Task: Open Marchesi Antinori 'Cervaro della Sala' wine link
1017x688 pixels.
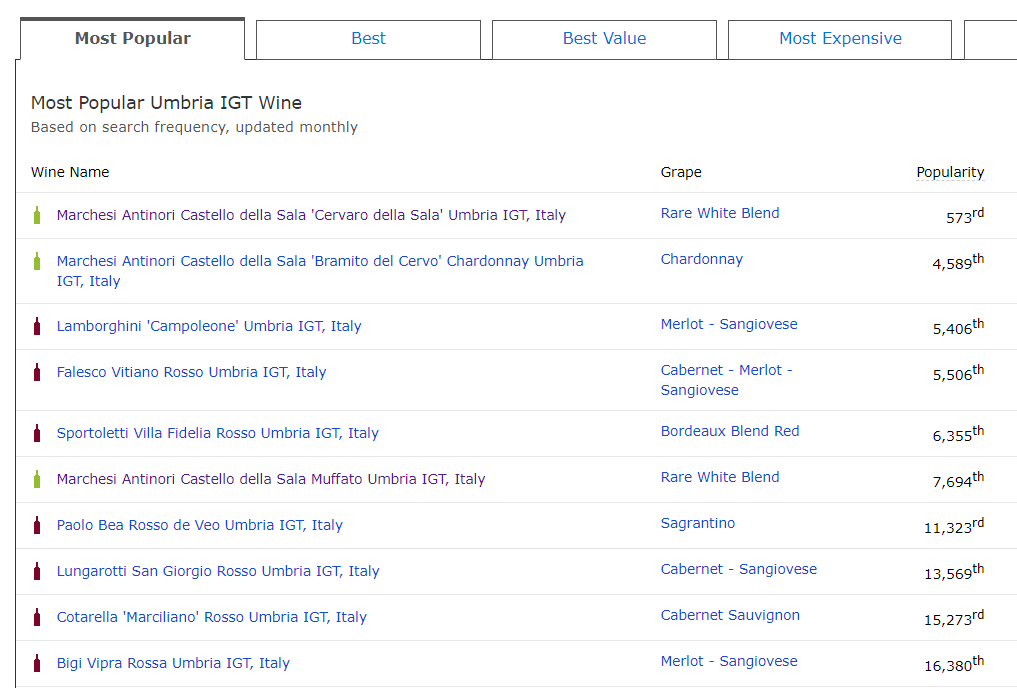Action: coord(311,215)
